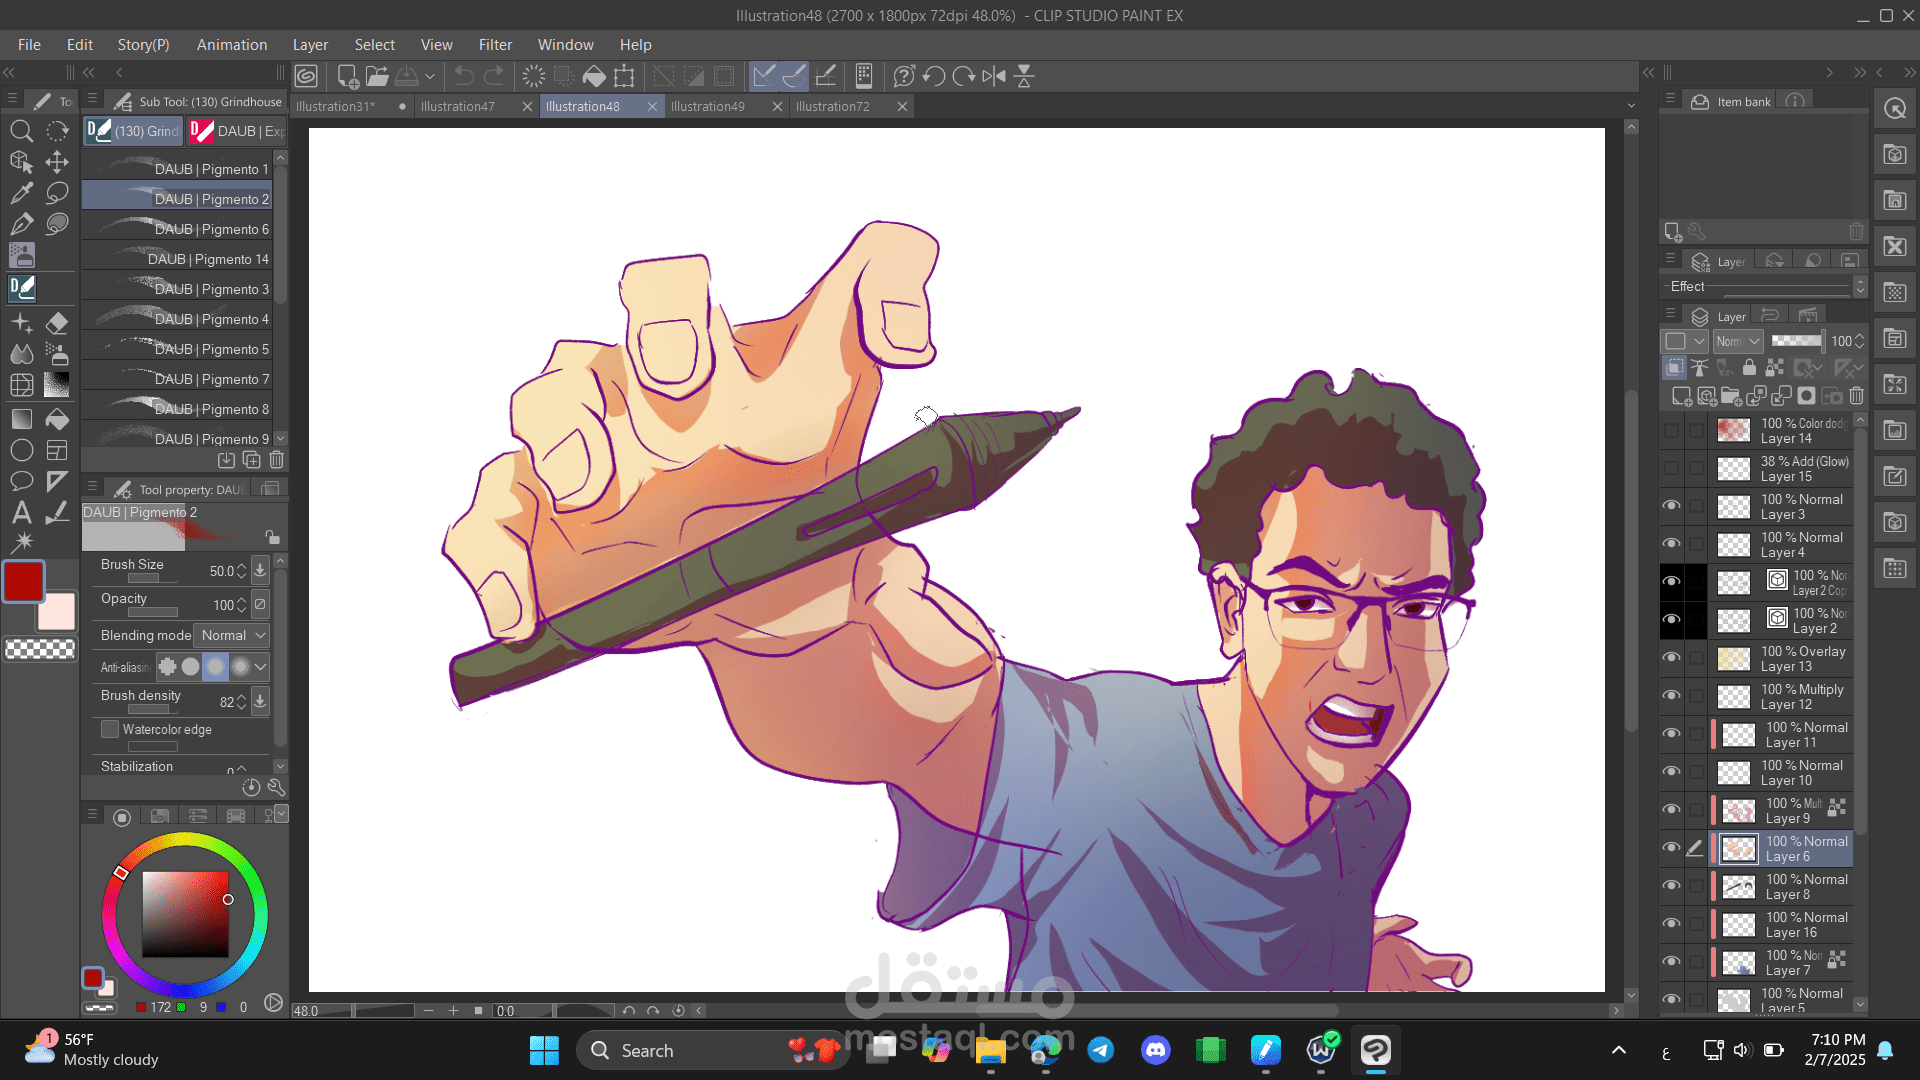Image resolution: width=1920 pixels, height=1080 pixels.
Task: Delete sub tool with trash icon
Action: point(277,460)
